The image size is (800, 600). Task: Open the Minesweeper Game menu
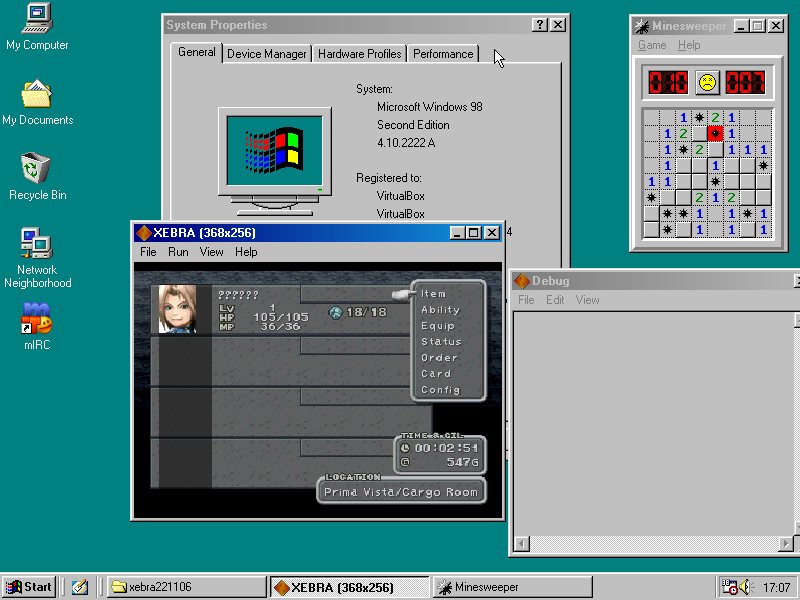click(652, 45)
